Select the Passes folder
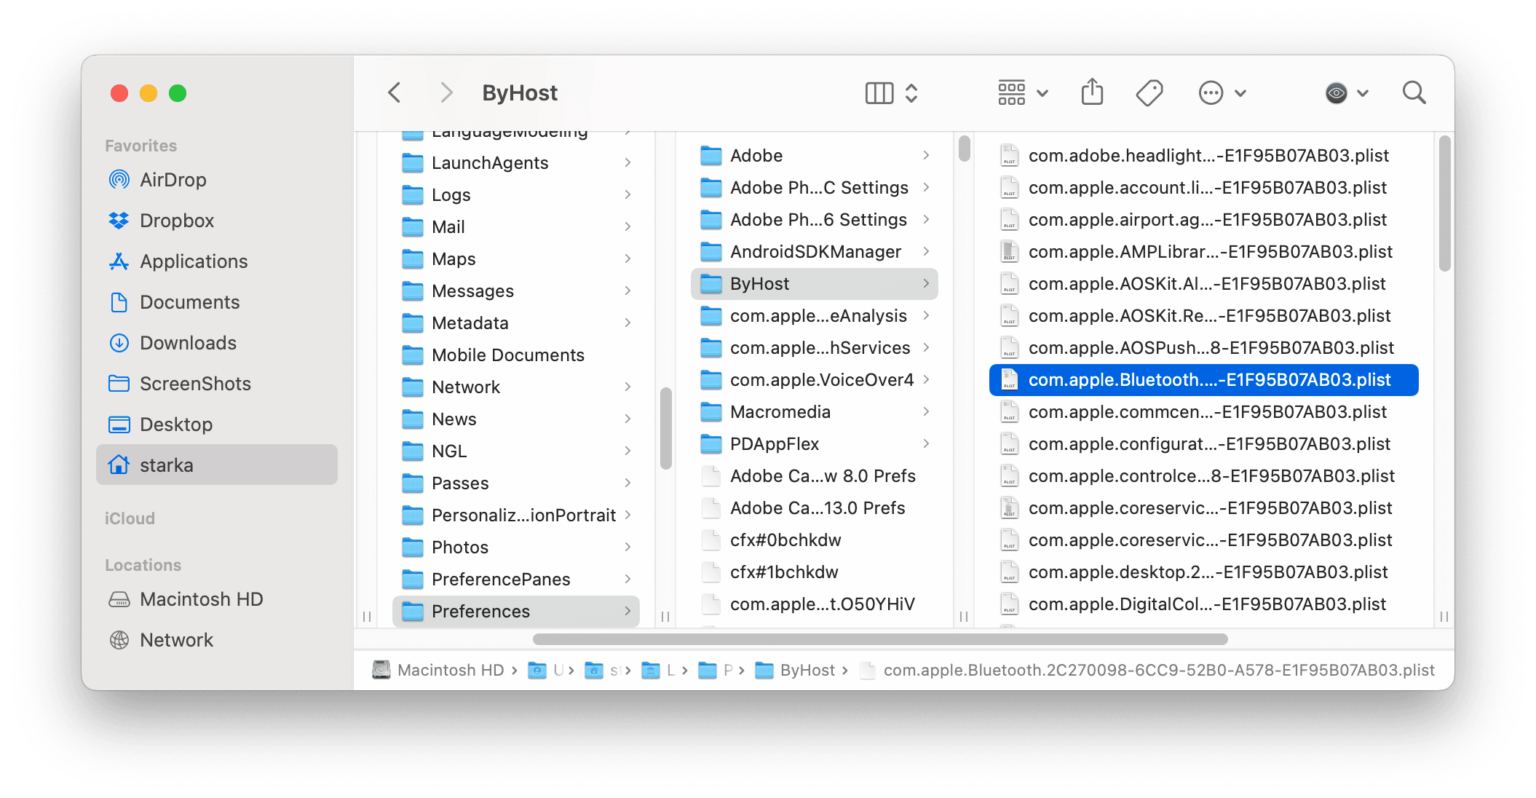The image size is (1536, 798). click(516, 483)
